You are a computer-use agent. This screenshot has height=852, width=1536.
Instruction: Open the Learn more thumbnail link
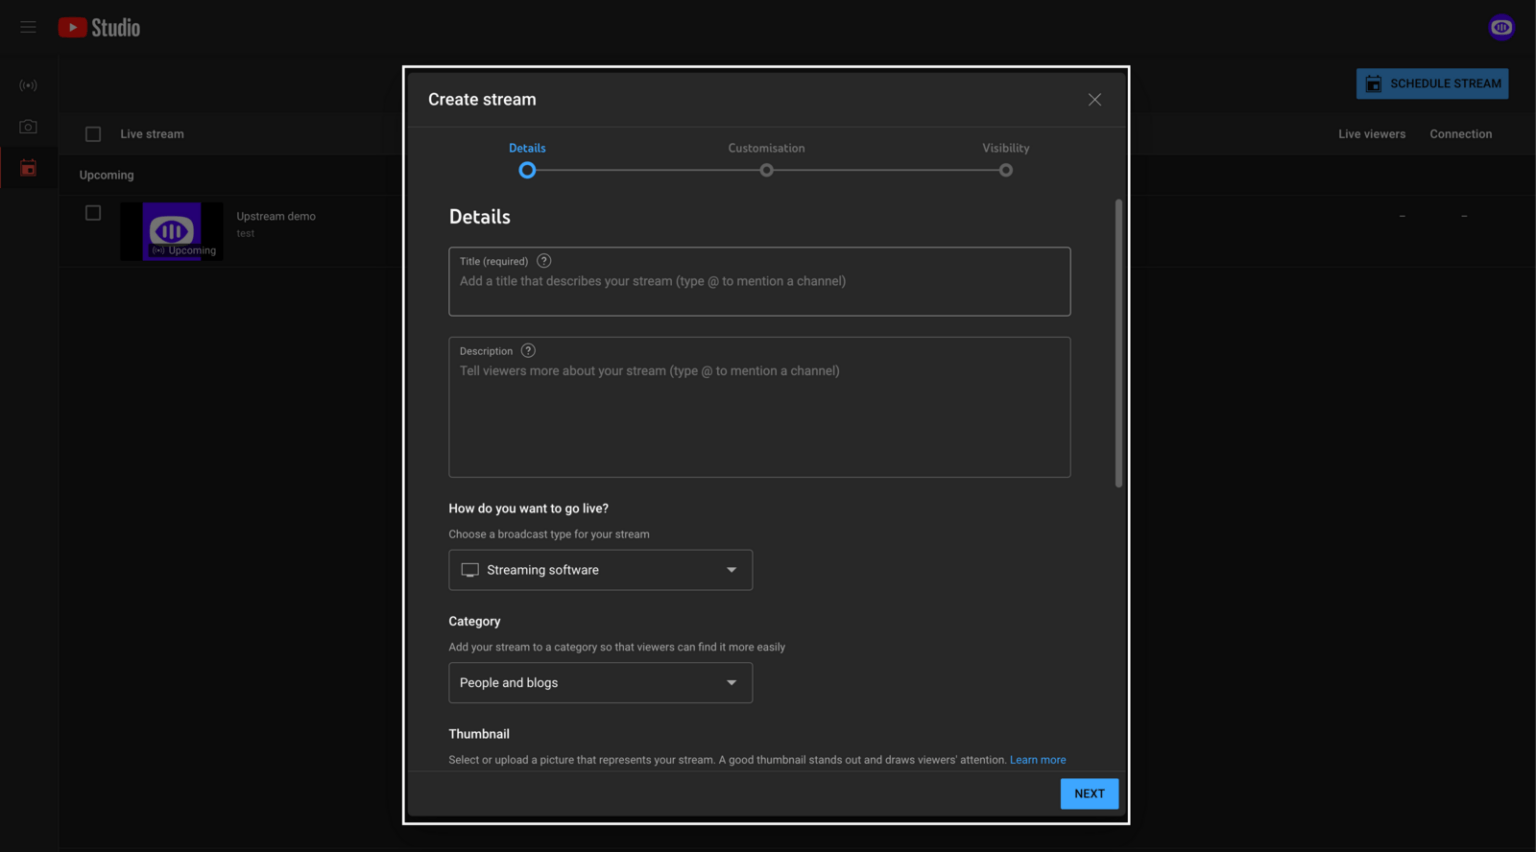[x=1037, y=760]
